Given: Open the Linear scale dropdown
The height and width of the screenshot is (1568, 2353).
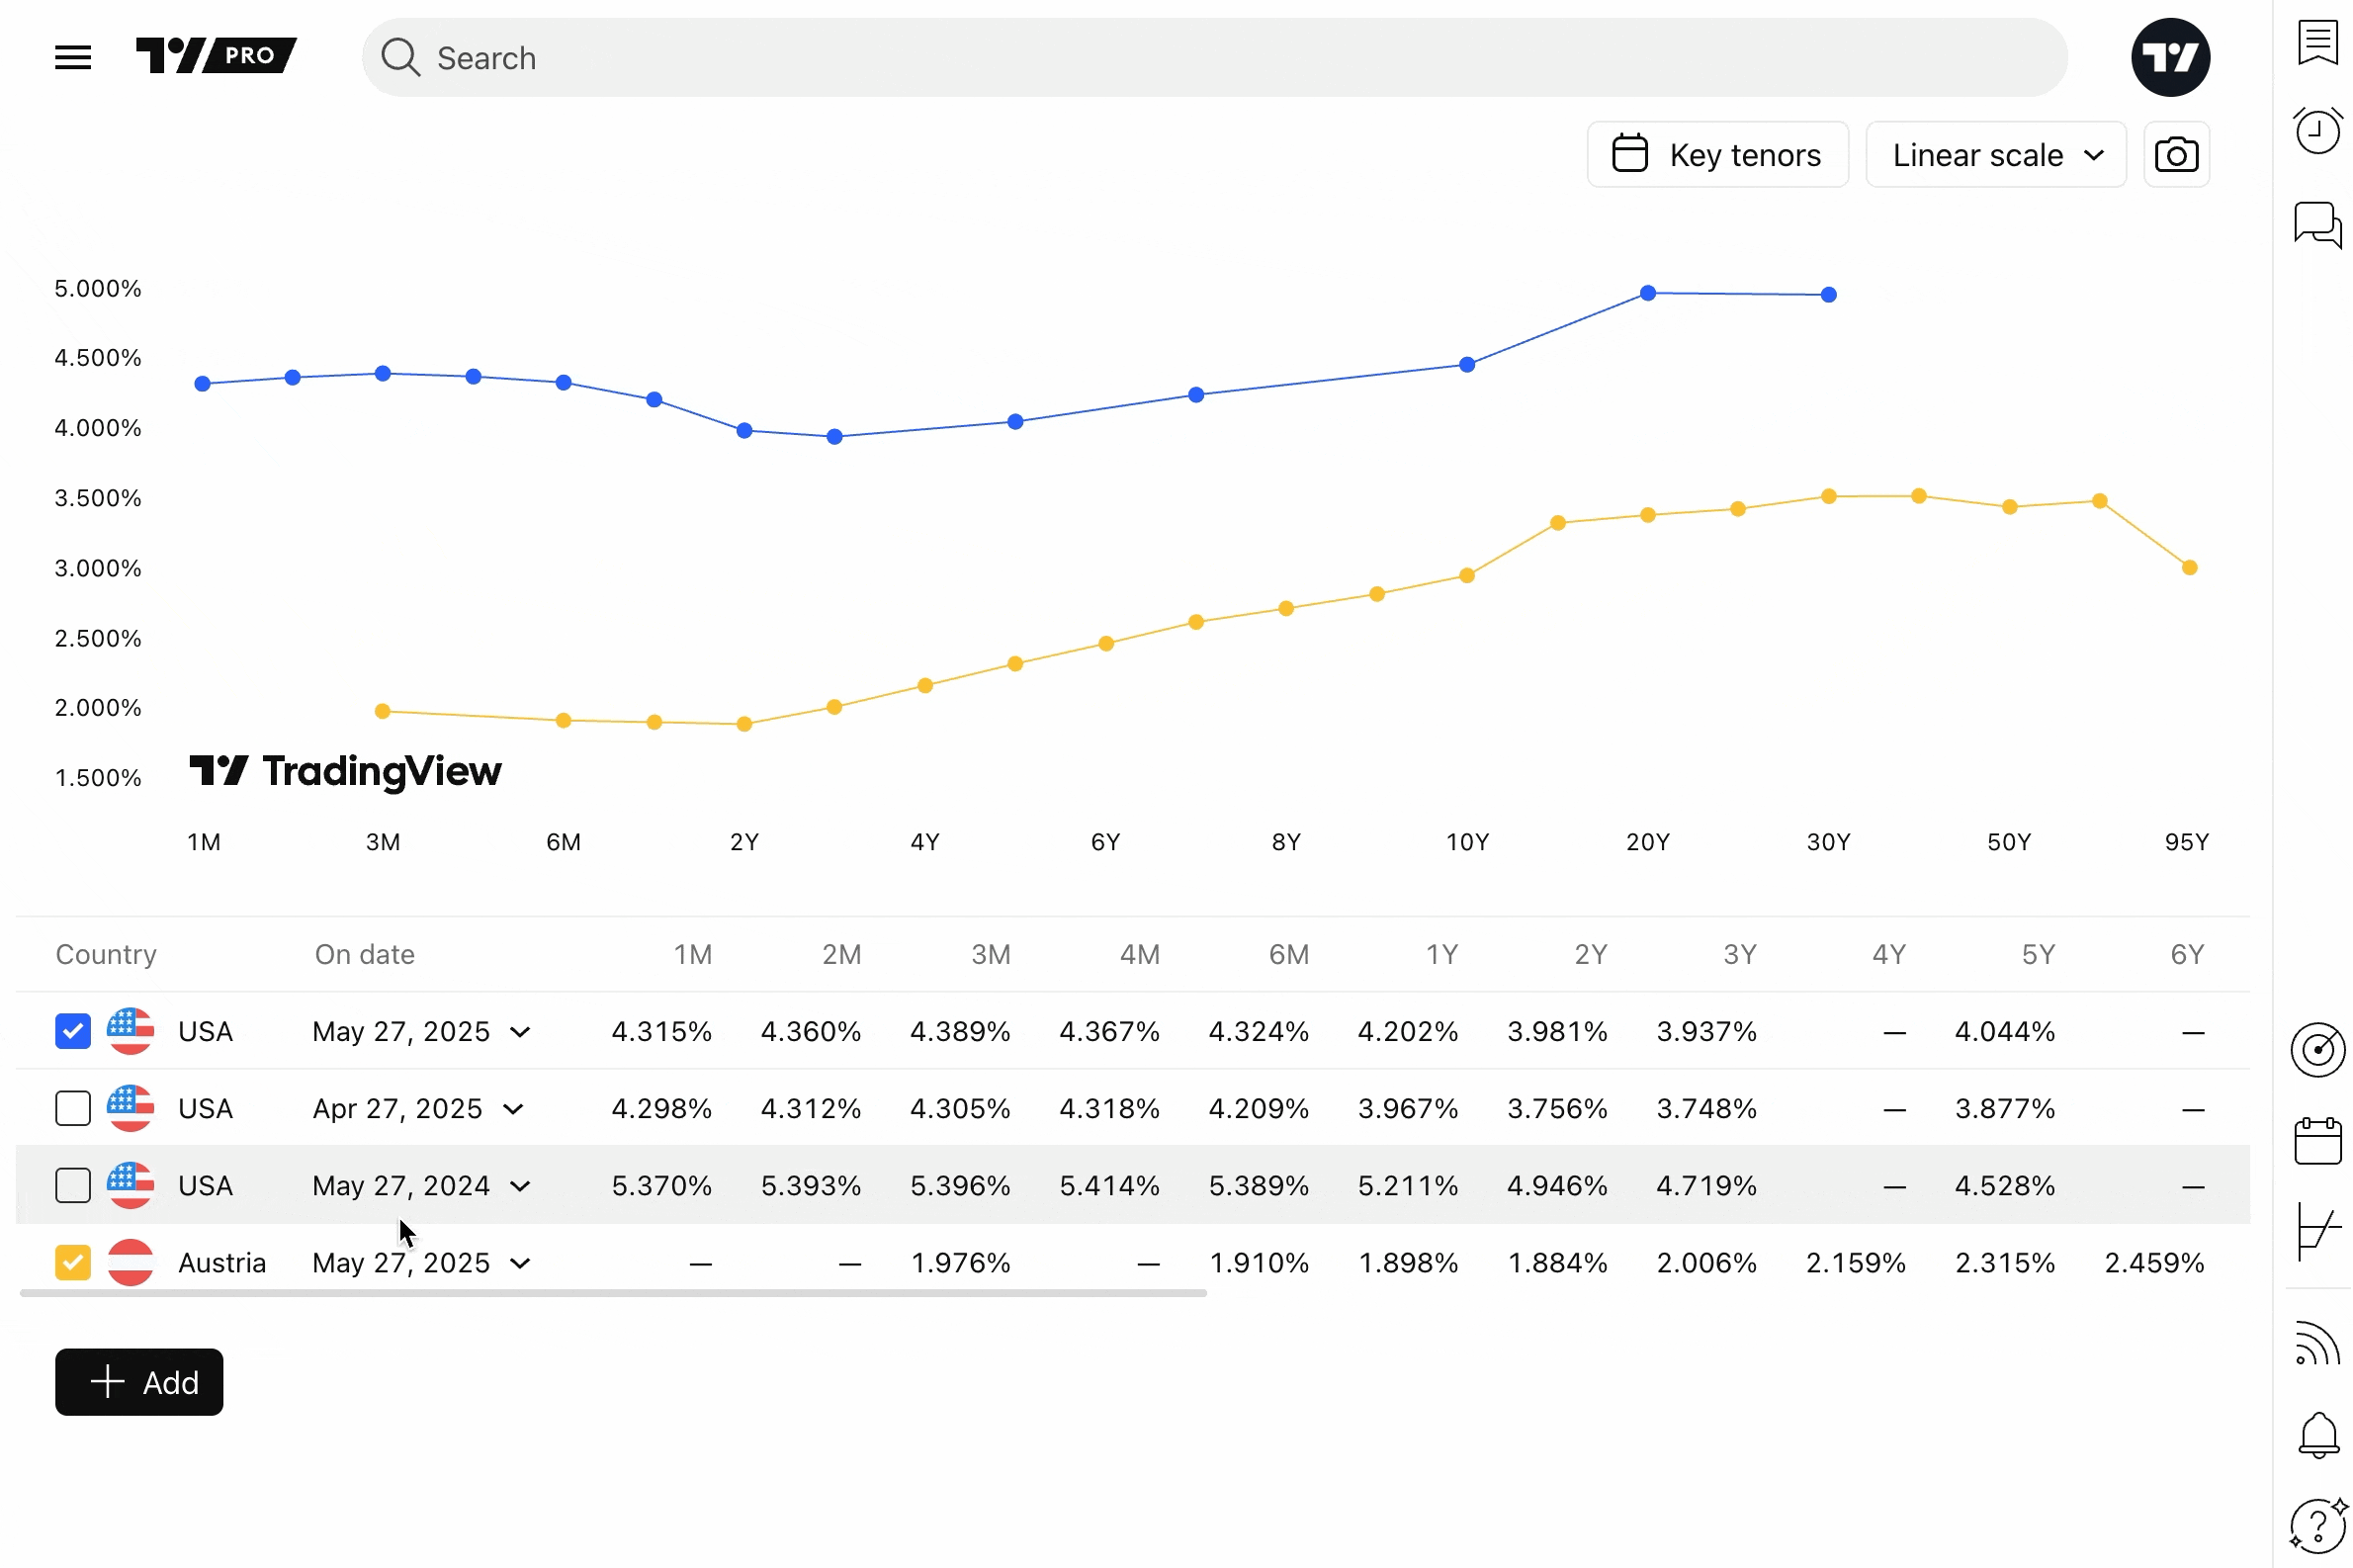Looking at the screenshot, I should [1994, 155].
